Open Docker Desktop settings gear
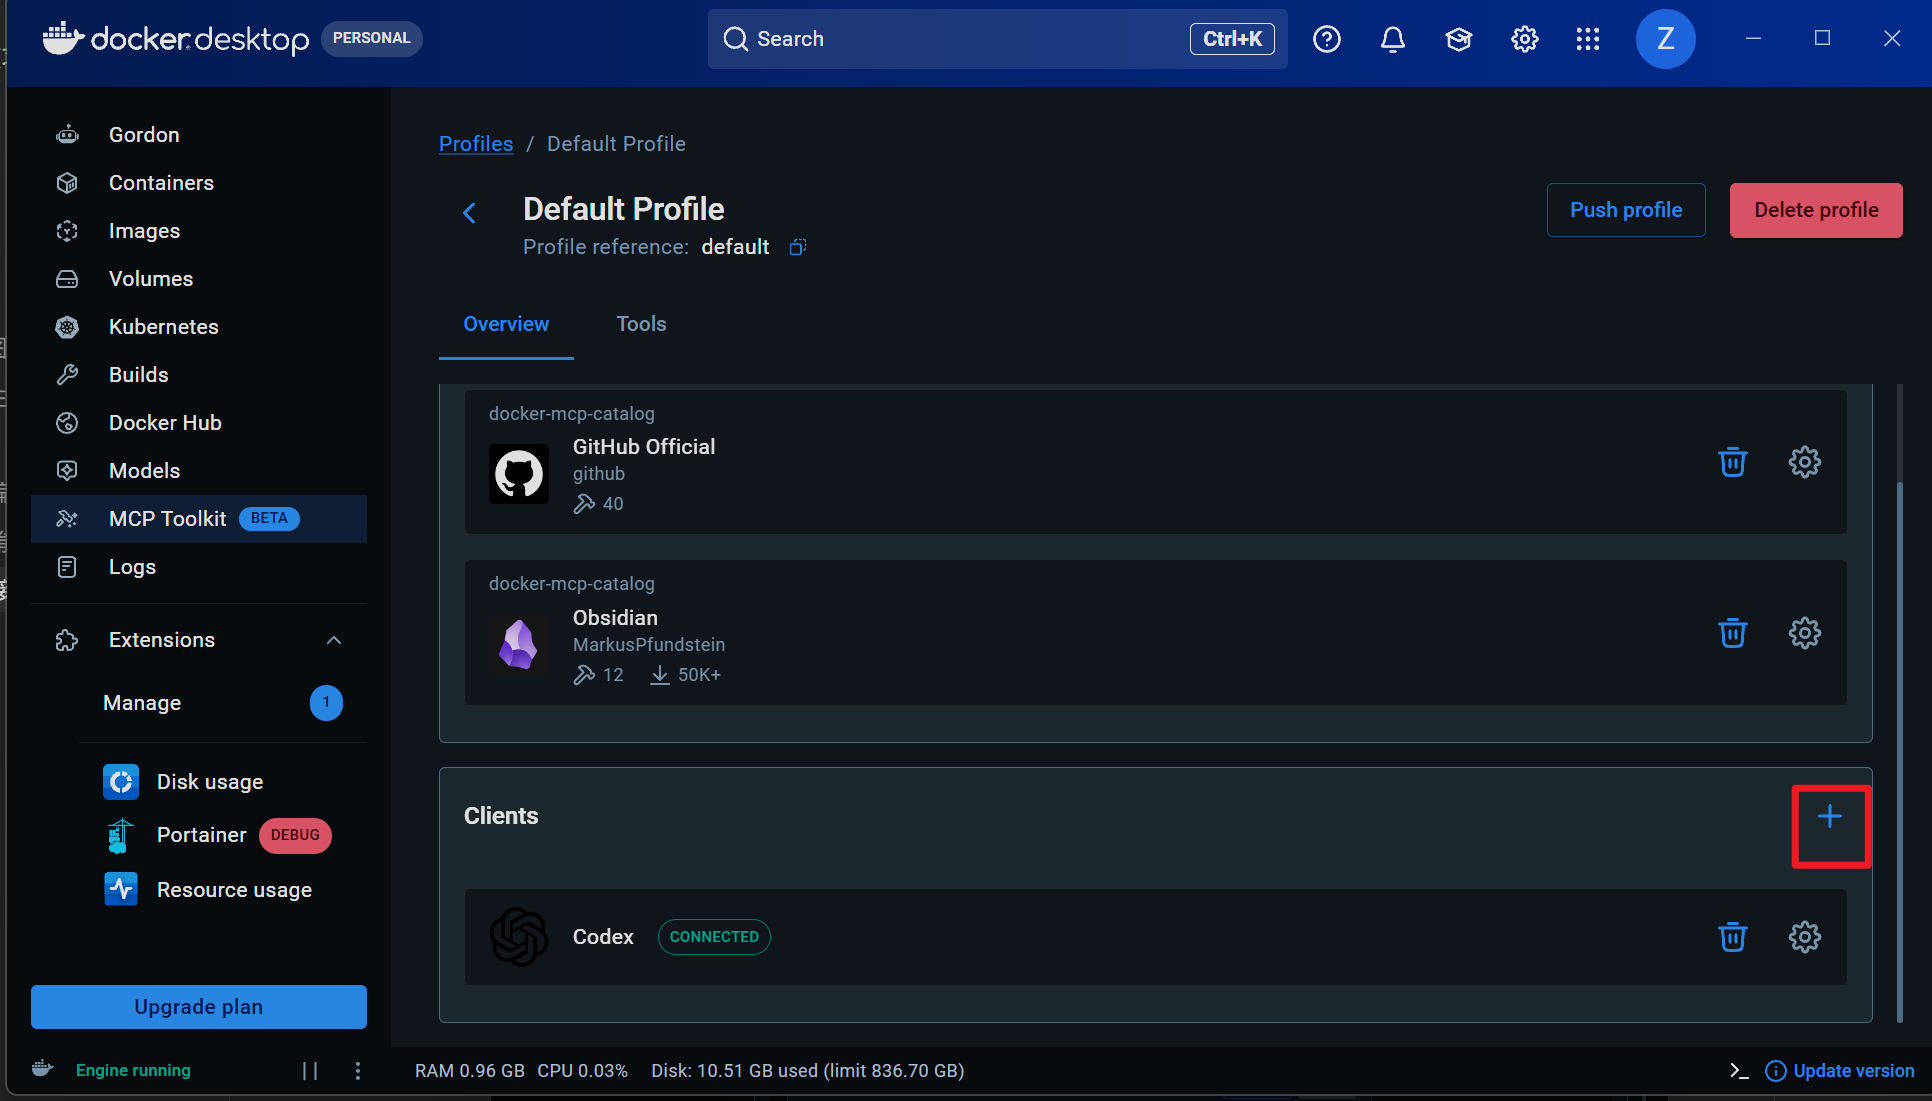 pyautogui.click(x=1525, y=39)
